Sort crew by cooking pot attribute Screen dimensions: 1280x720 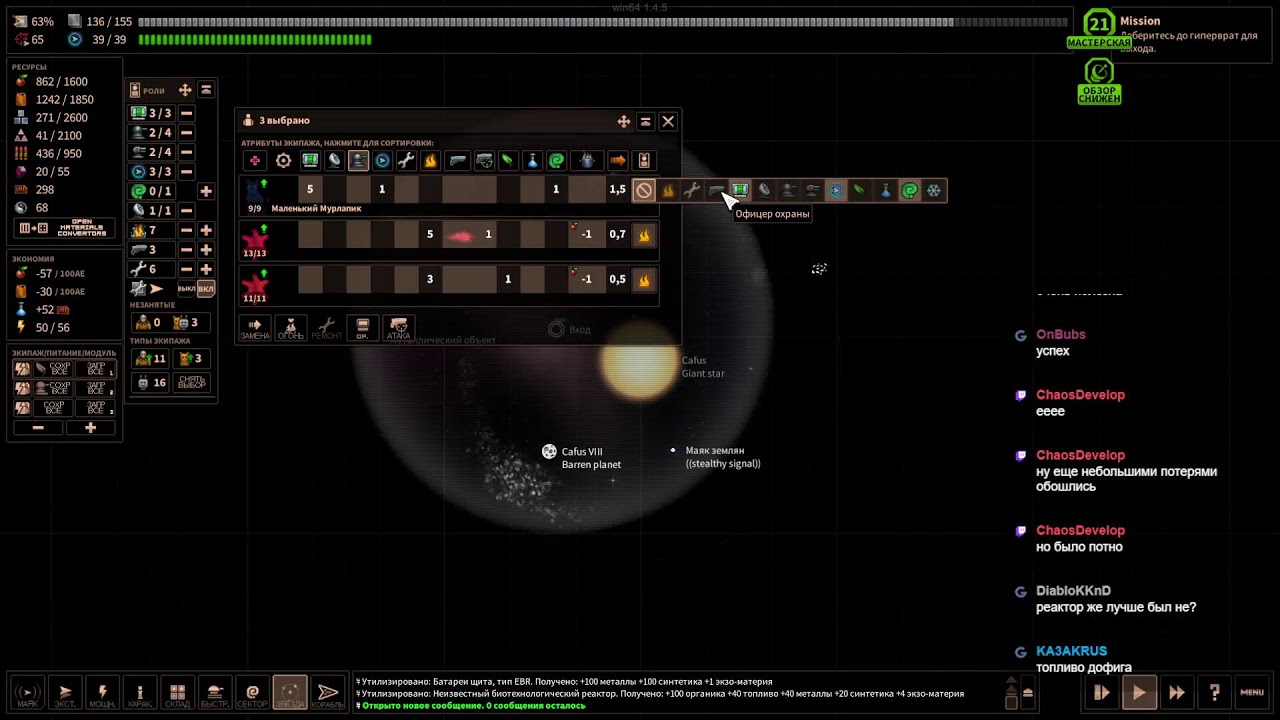[588, 160]
